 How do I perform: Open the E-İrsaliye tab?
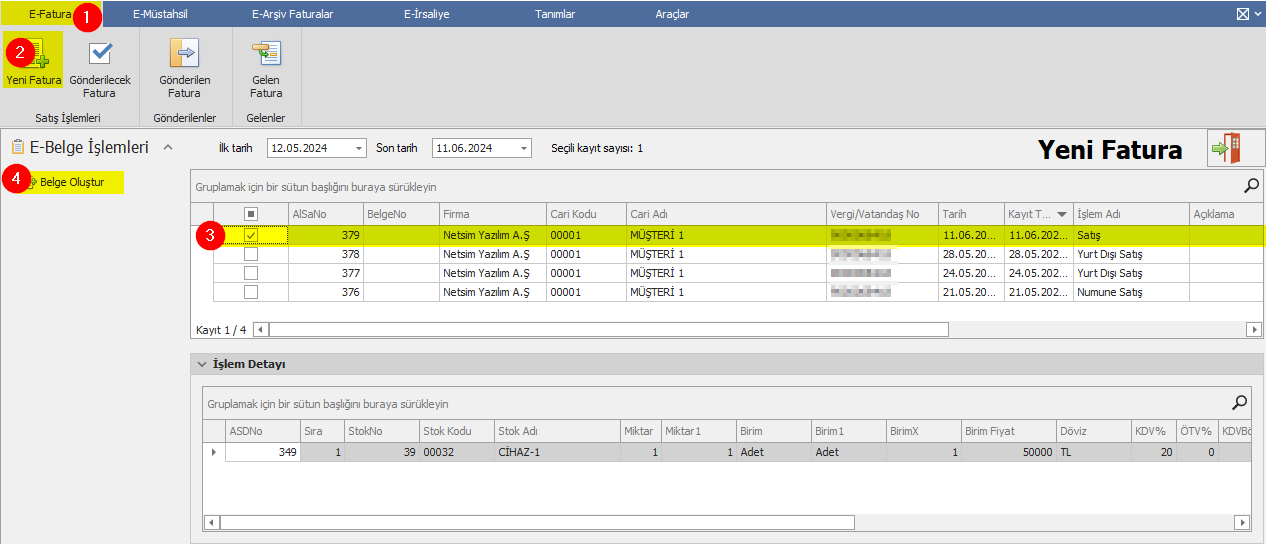tap(427, 14)
